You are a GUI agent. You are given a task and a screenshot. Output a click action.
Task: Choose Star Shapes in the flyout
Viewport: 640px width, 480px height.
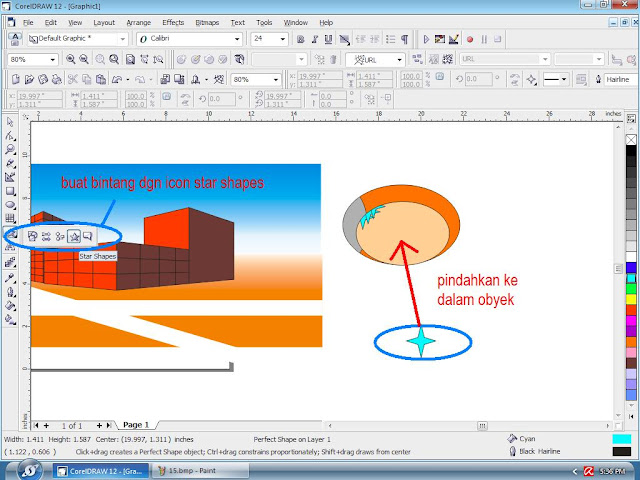[x=74, y=236]
